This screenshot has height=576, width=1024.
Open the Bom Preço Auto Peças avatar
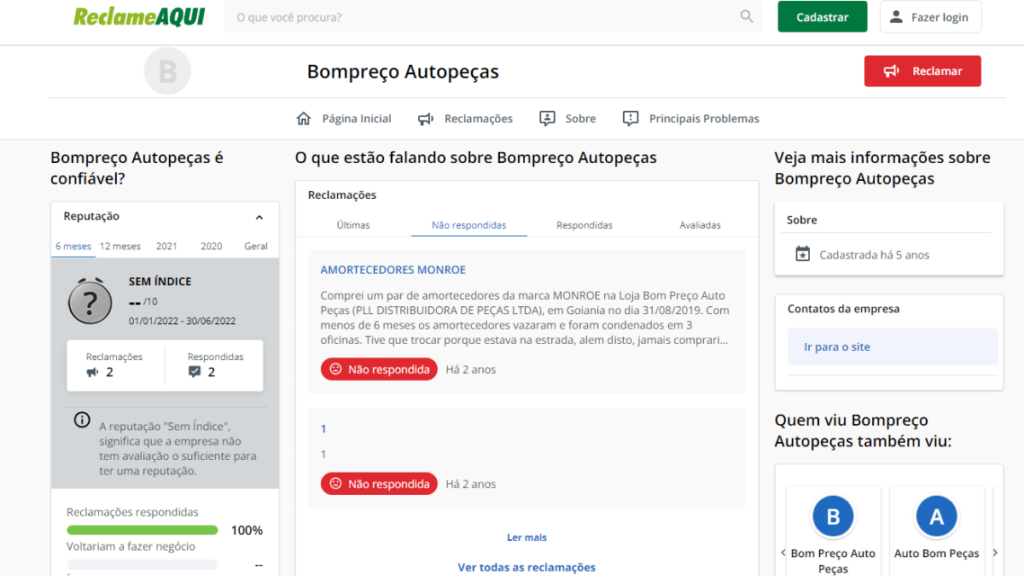(x=832, y=517)
